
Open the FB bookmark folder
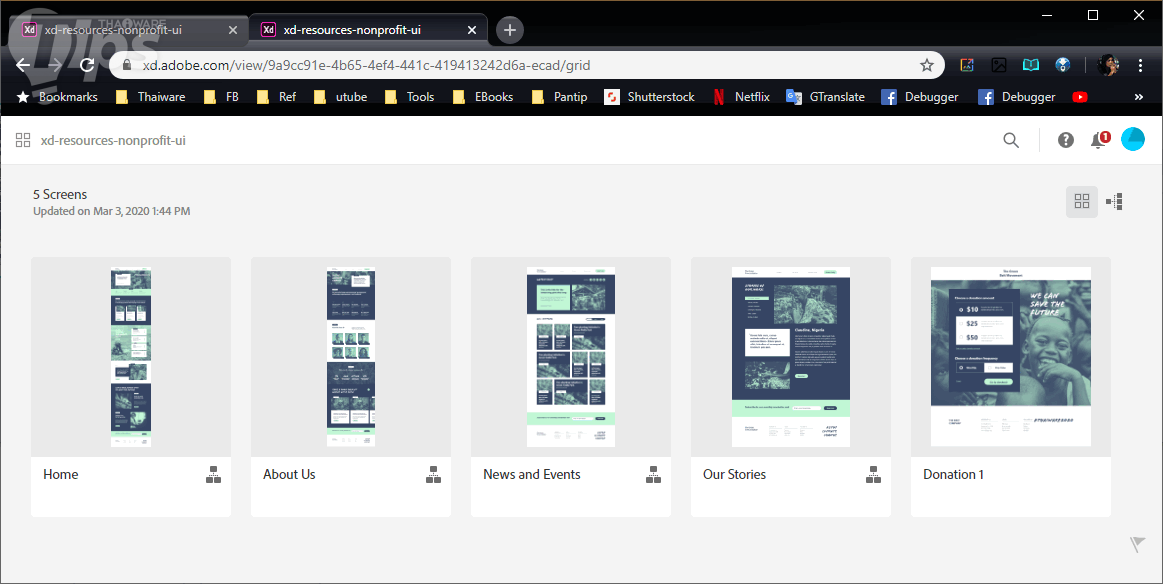221,96
